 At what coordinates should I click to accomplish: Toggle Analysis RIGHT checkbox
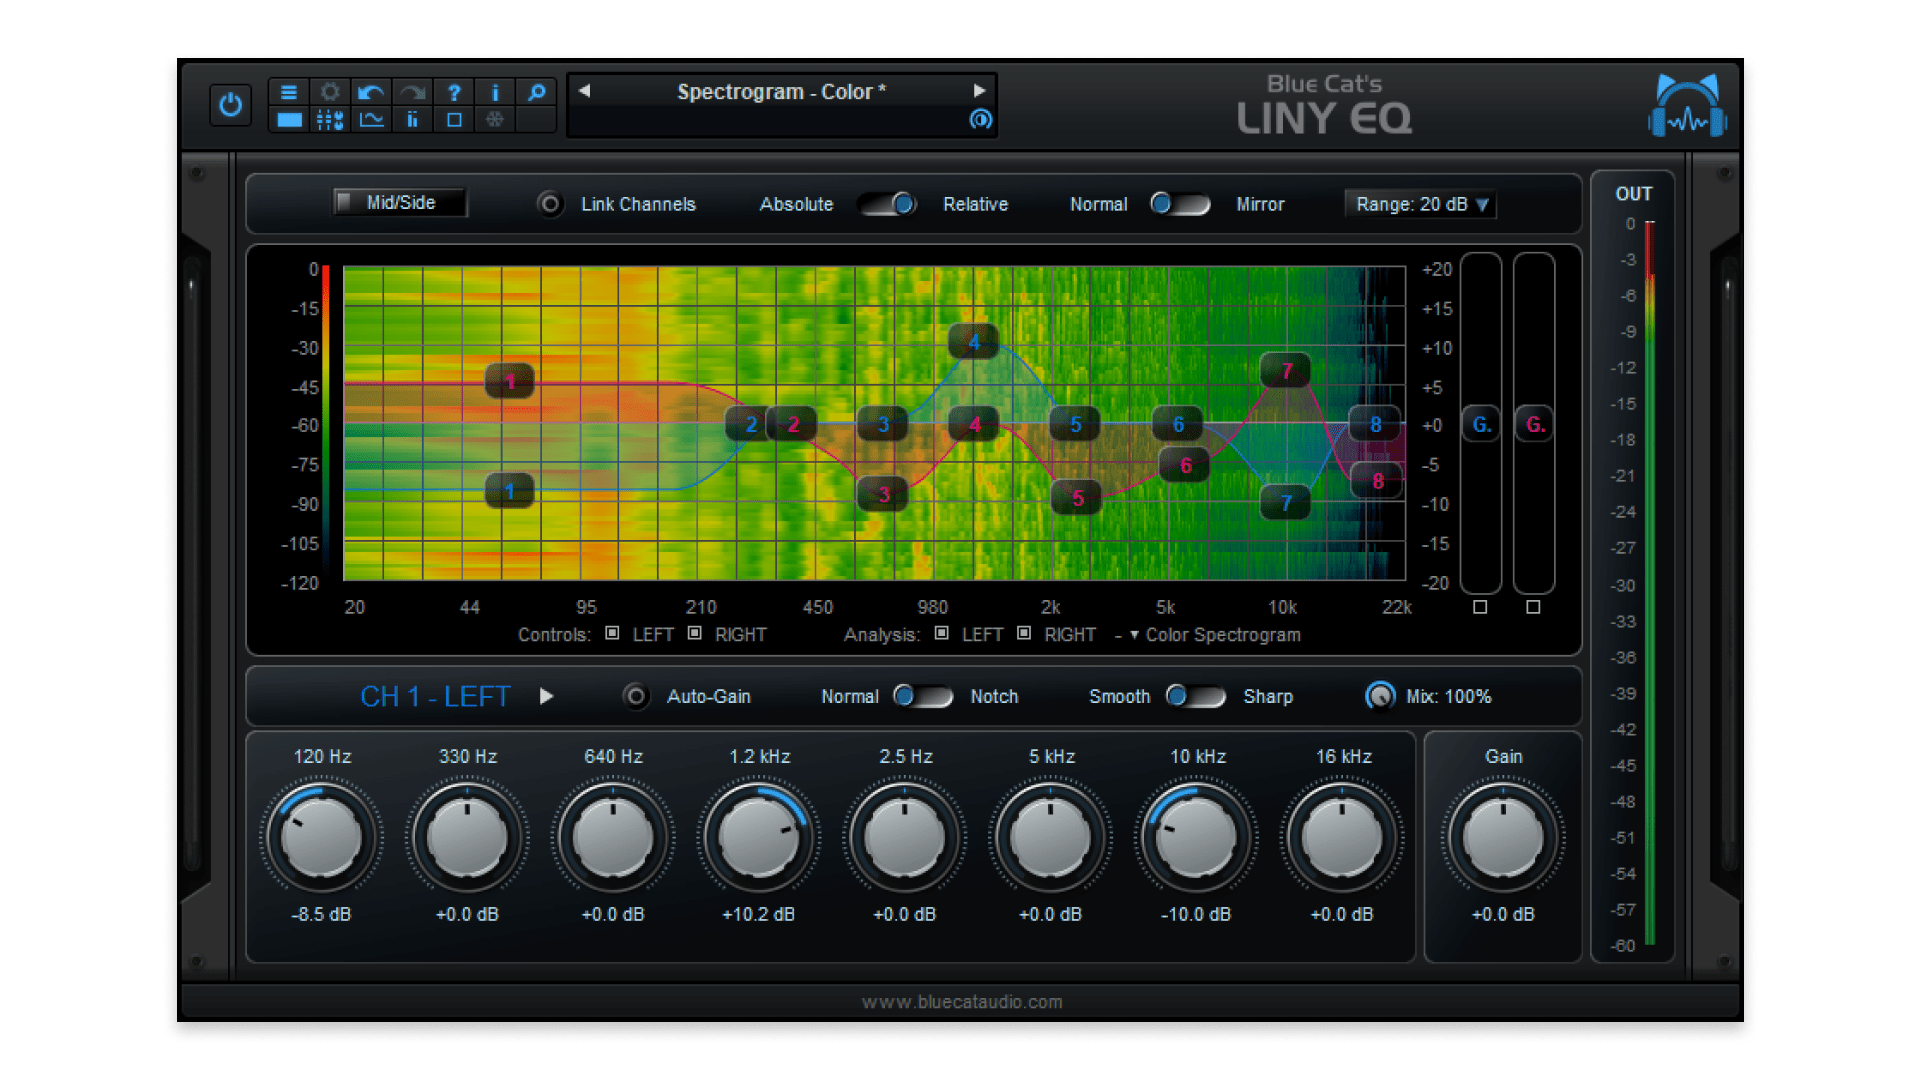[1023, 634]
